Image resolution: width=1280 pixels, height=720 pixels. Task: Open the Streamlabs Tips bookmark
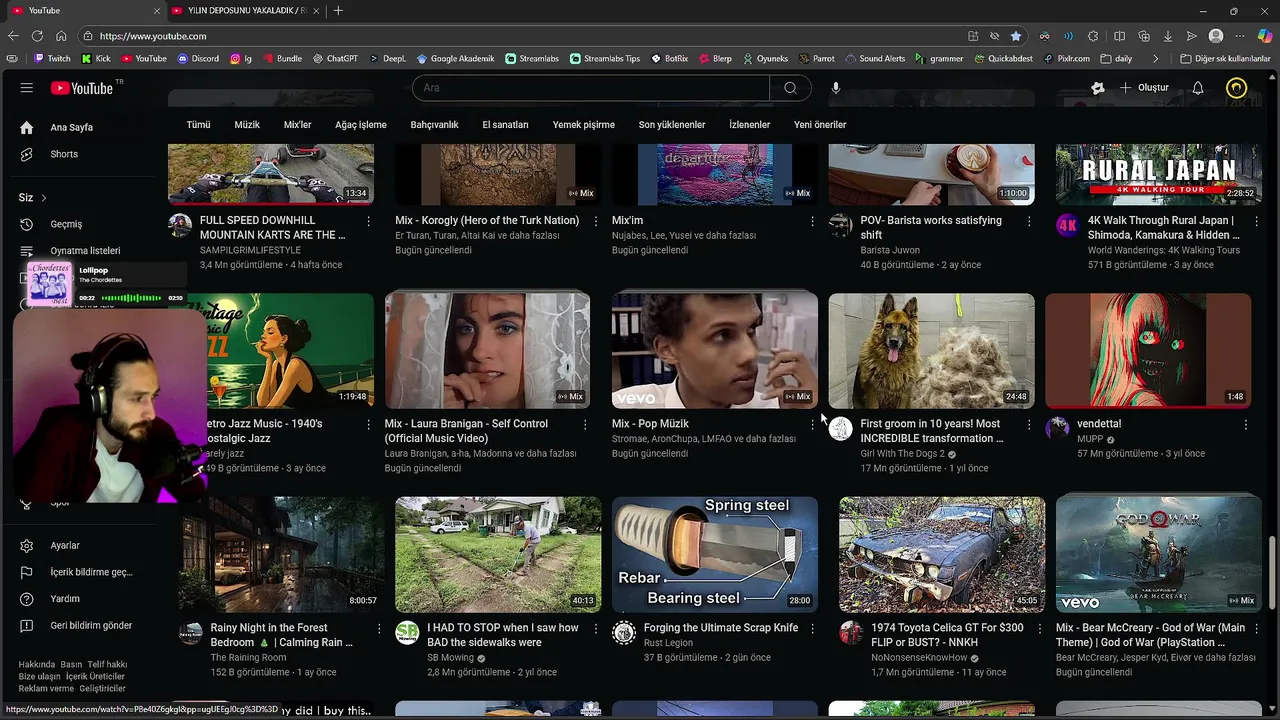[605, 59]
